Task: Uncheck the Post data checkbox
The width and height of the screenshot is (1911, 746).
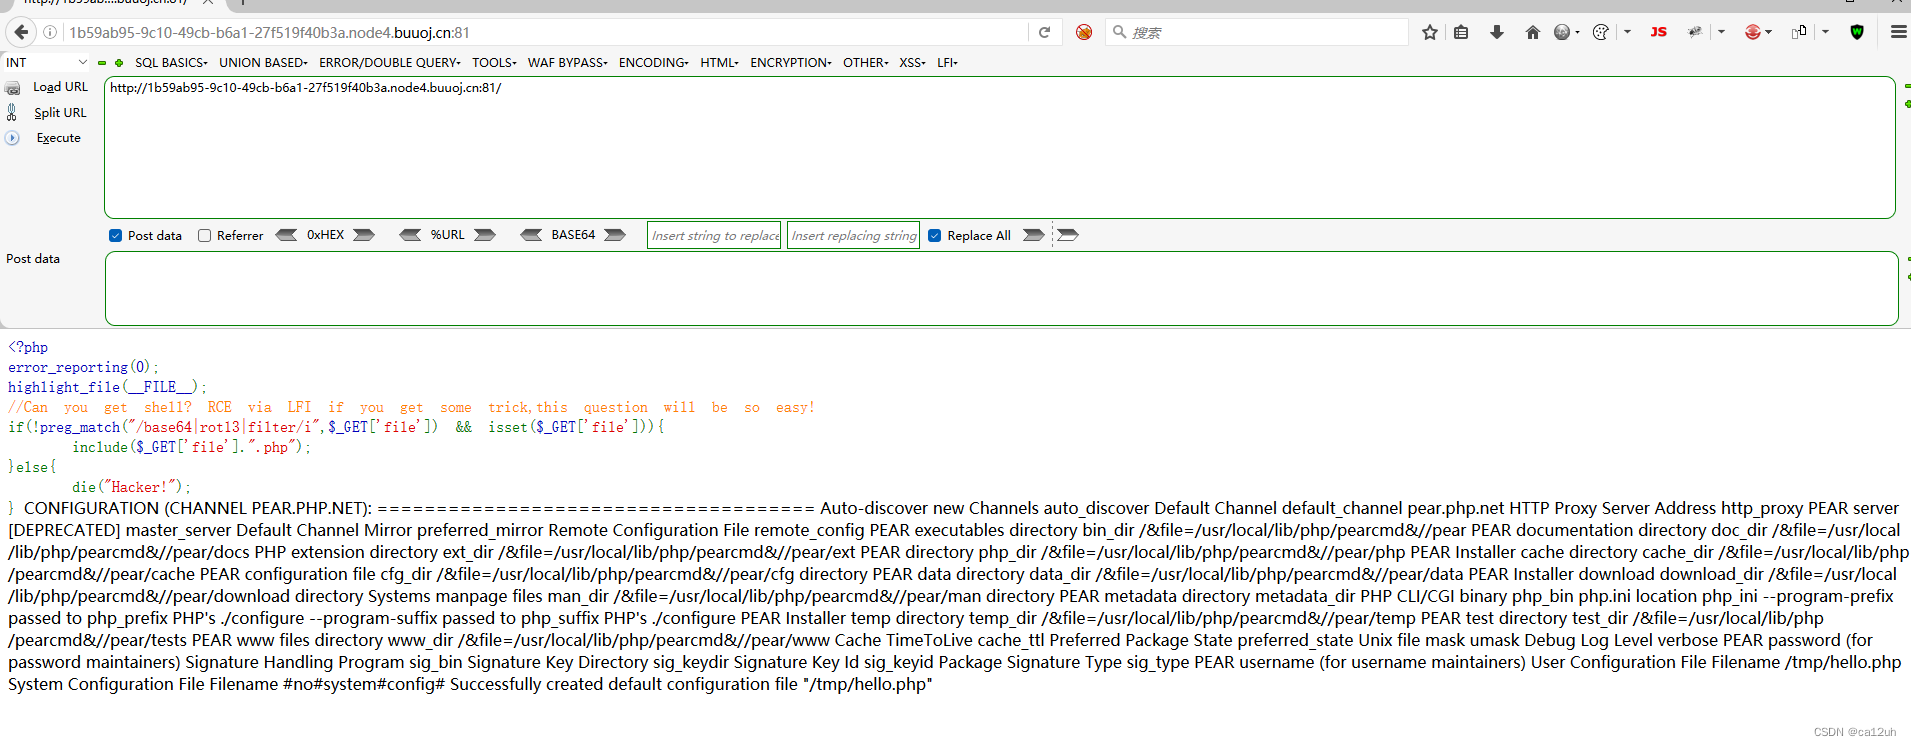Action: [x=116, y=236]
